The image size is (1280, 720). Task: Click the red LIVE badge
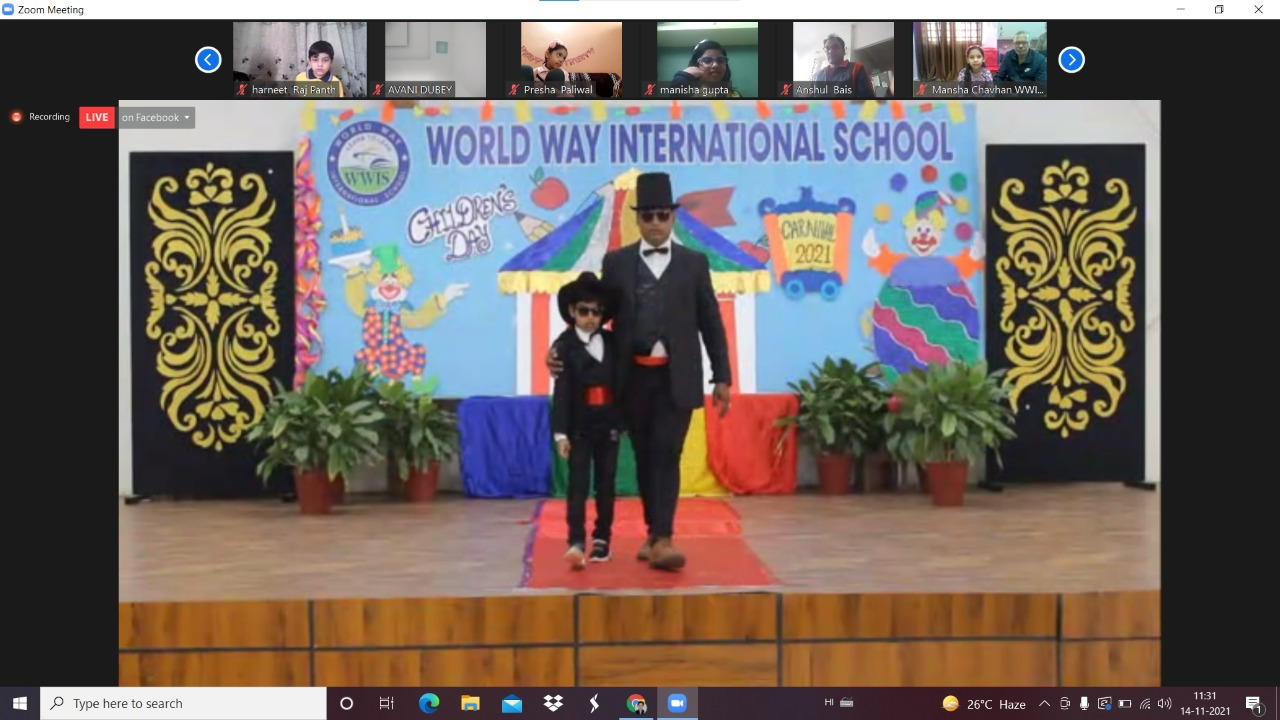[x=97, y=117]
